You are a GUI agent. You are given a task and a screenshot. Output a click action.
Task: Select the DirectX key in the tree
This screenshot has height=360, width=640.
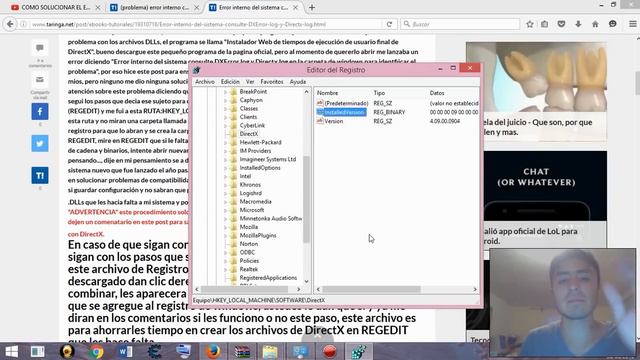(x=249, y=134)
